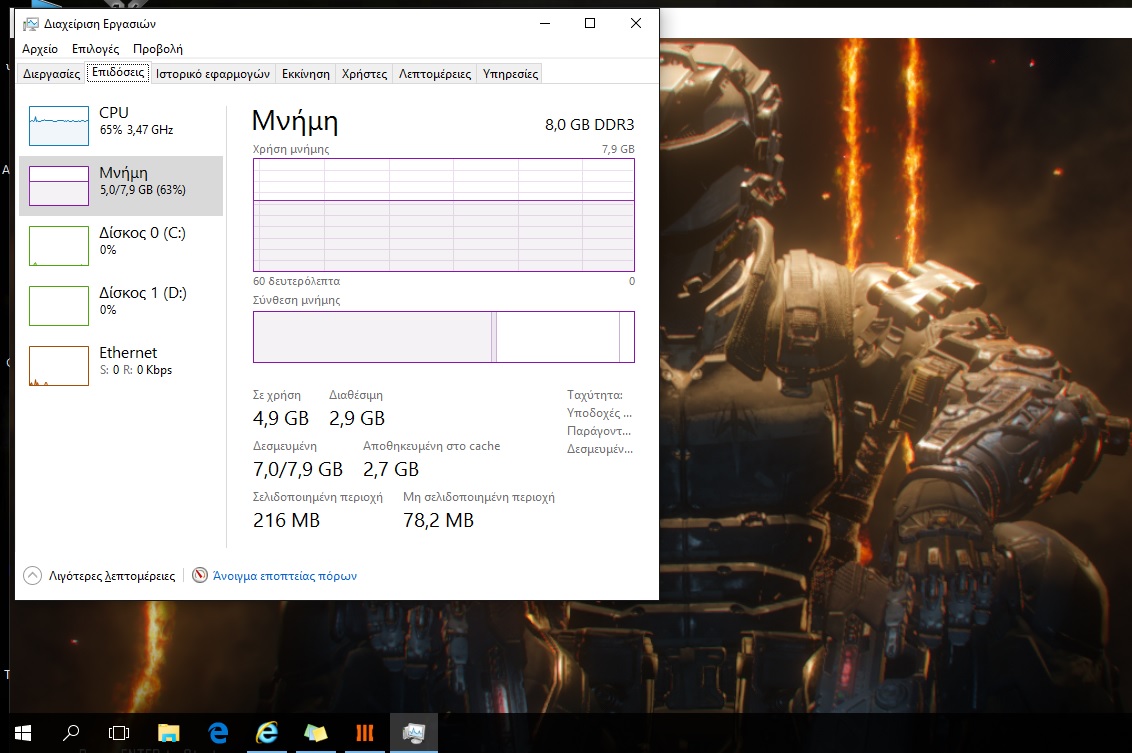Click the '60 δευτερόλεπτα' graph axis label
Screen dimensions: 1132x753
pos(296,281)
